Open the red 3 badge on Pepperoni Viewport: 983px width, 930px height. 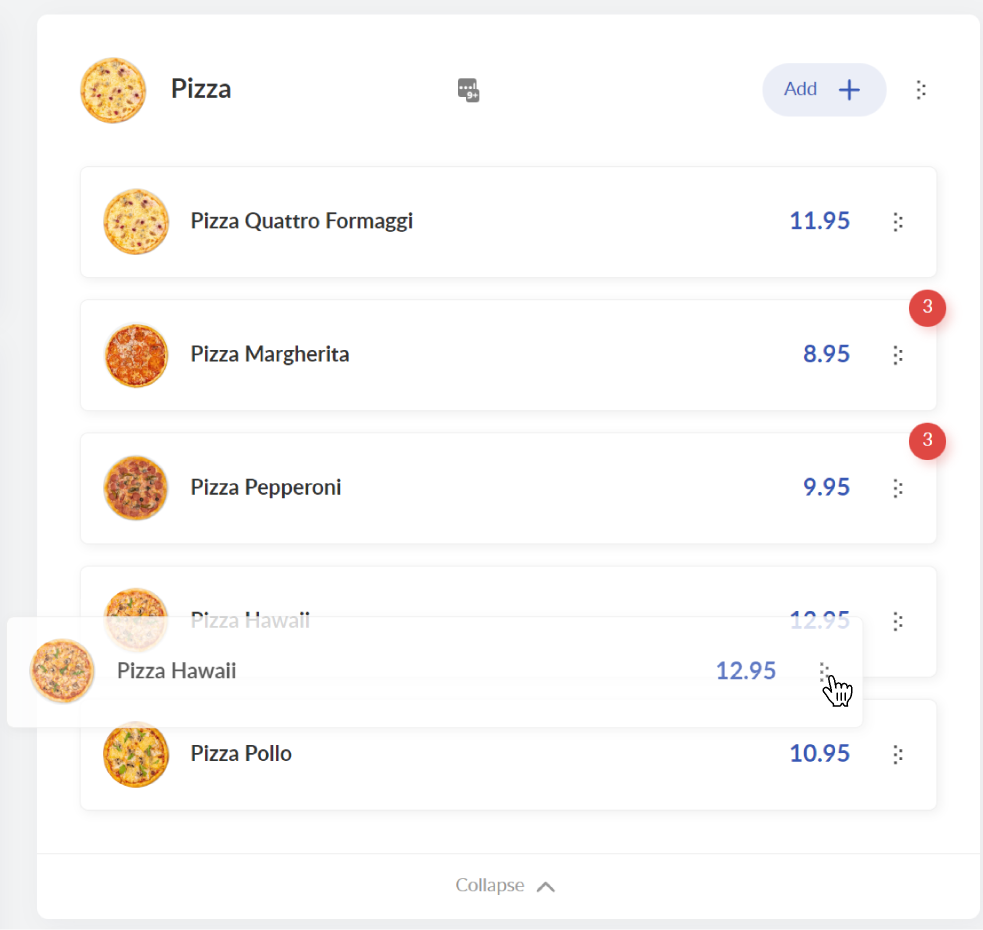(x=927, y=441)
